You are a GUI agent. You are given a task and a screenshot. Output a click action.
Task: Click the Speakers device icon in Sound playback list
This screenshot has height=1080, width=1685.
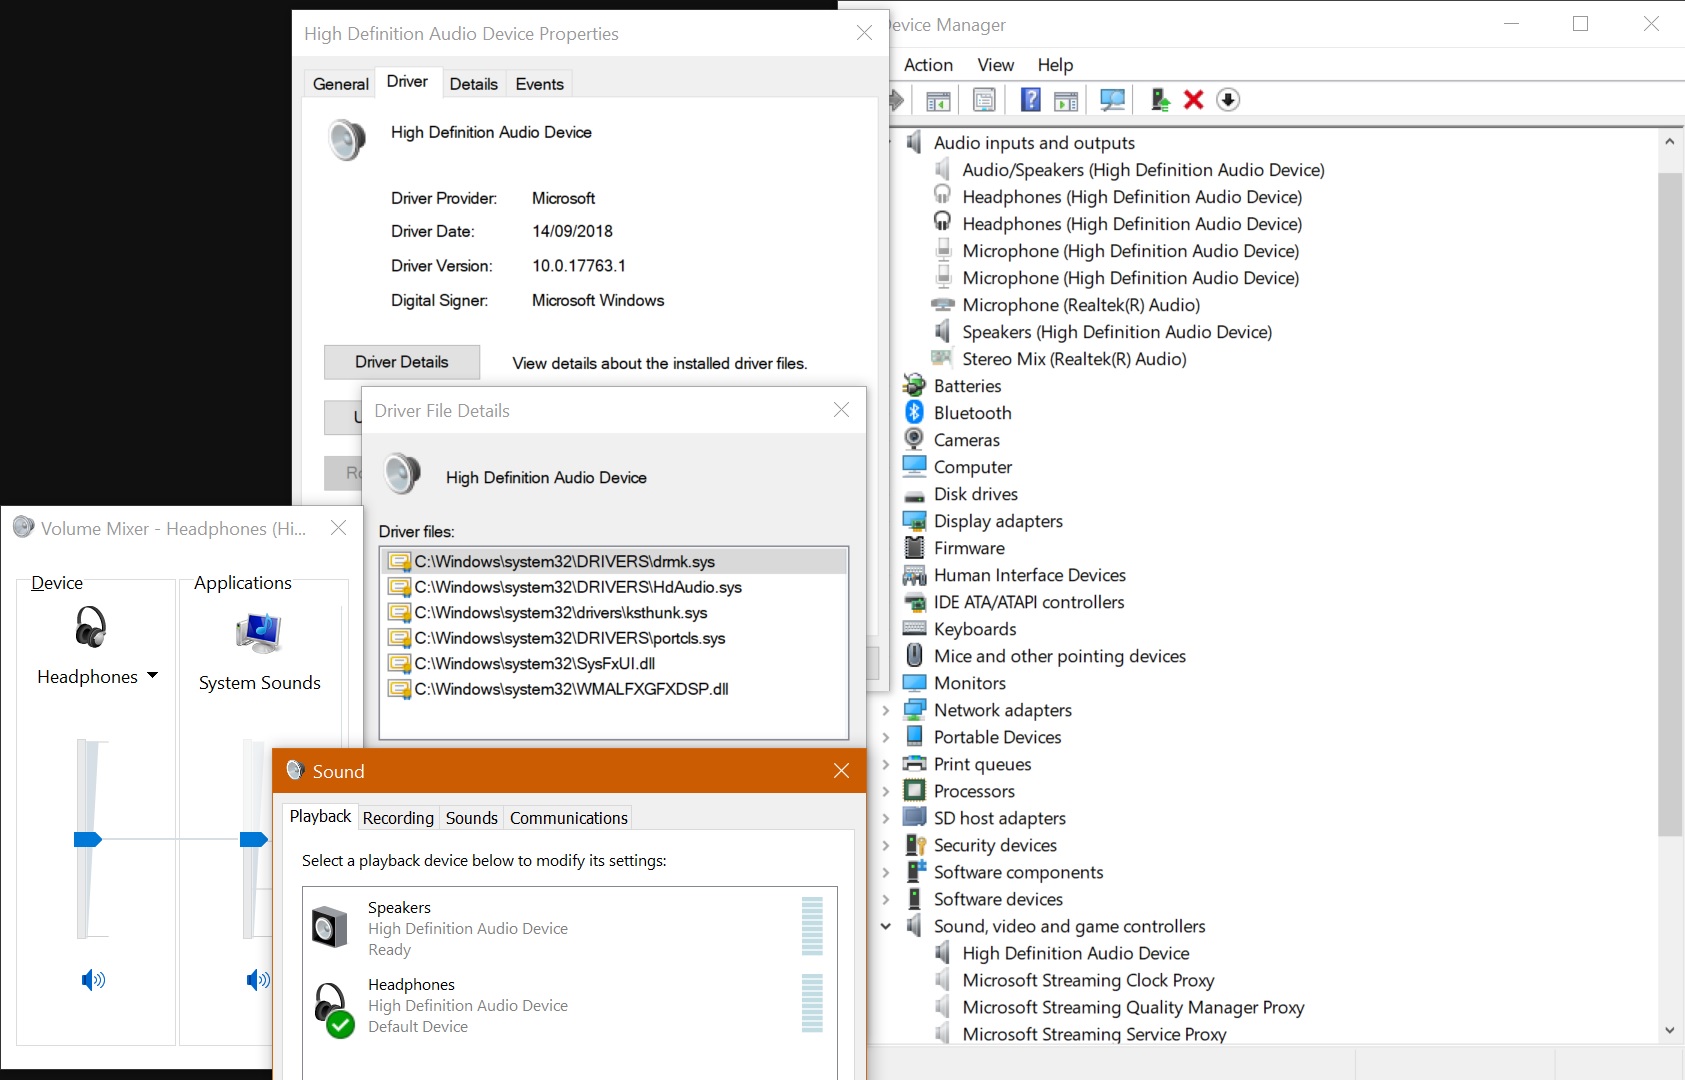tap(329, 927)
